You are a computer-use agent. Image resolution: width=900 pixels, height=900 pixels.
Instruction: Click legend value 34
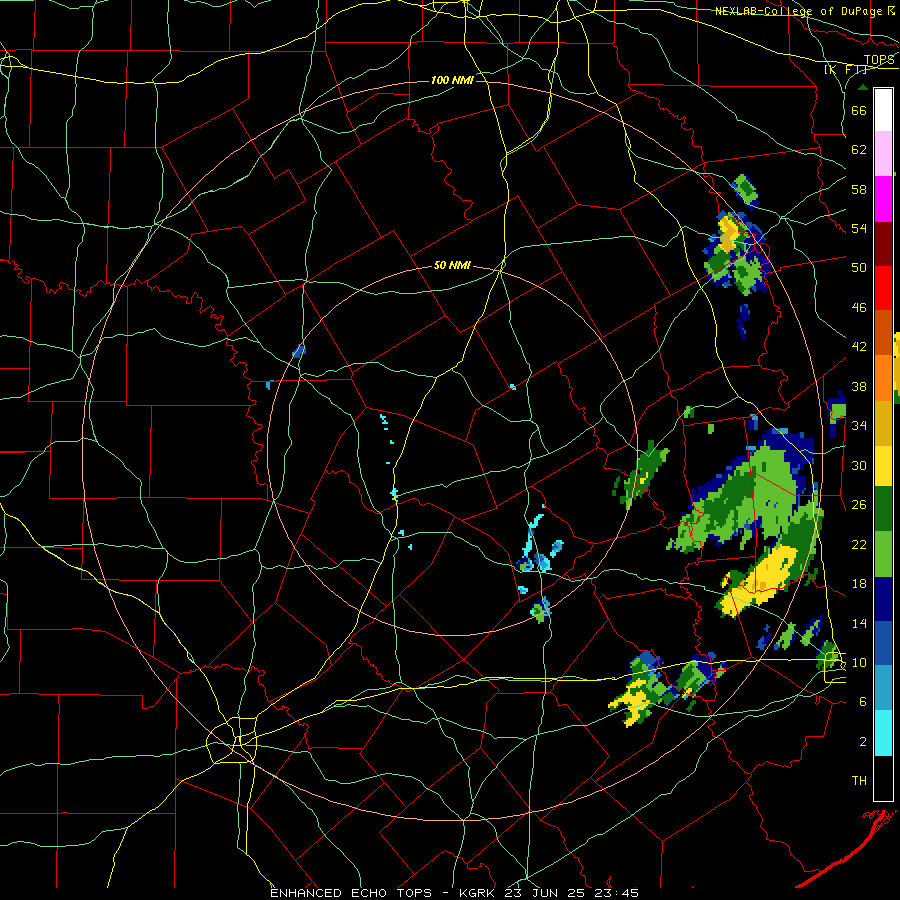point(859,426)
